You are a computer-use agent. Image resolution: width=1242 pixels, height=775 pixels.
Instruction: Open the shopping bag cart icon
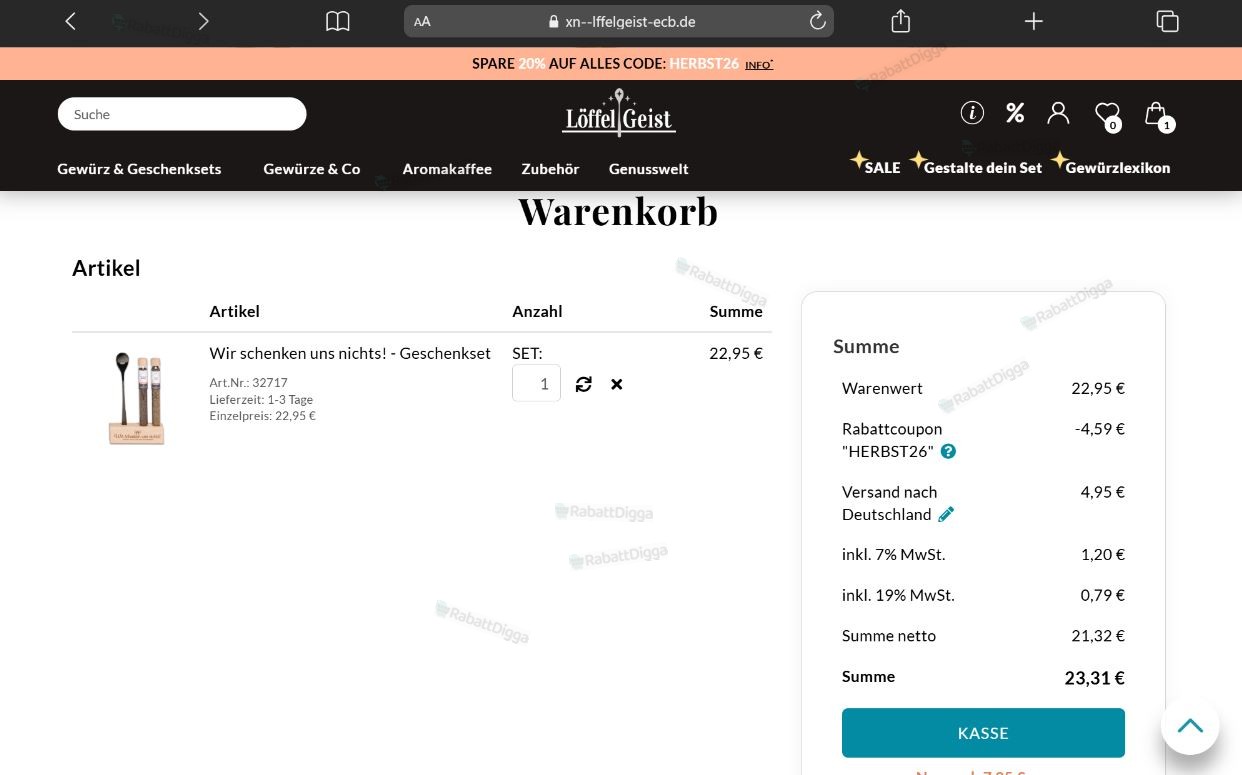coord(1157,115)
